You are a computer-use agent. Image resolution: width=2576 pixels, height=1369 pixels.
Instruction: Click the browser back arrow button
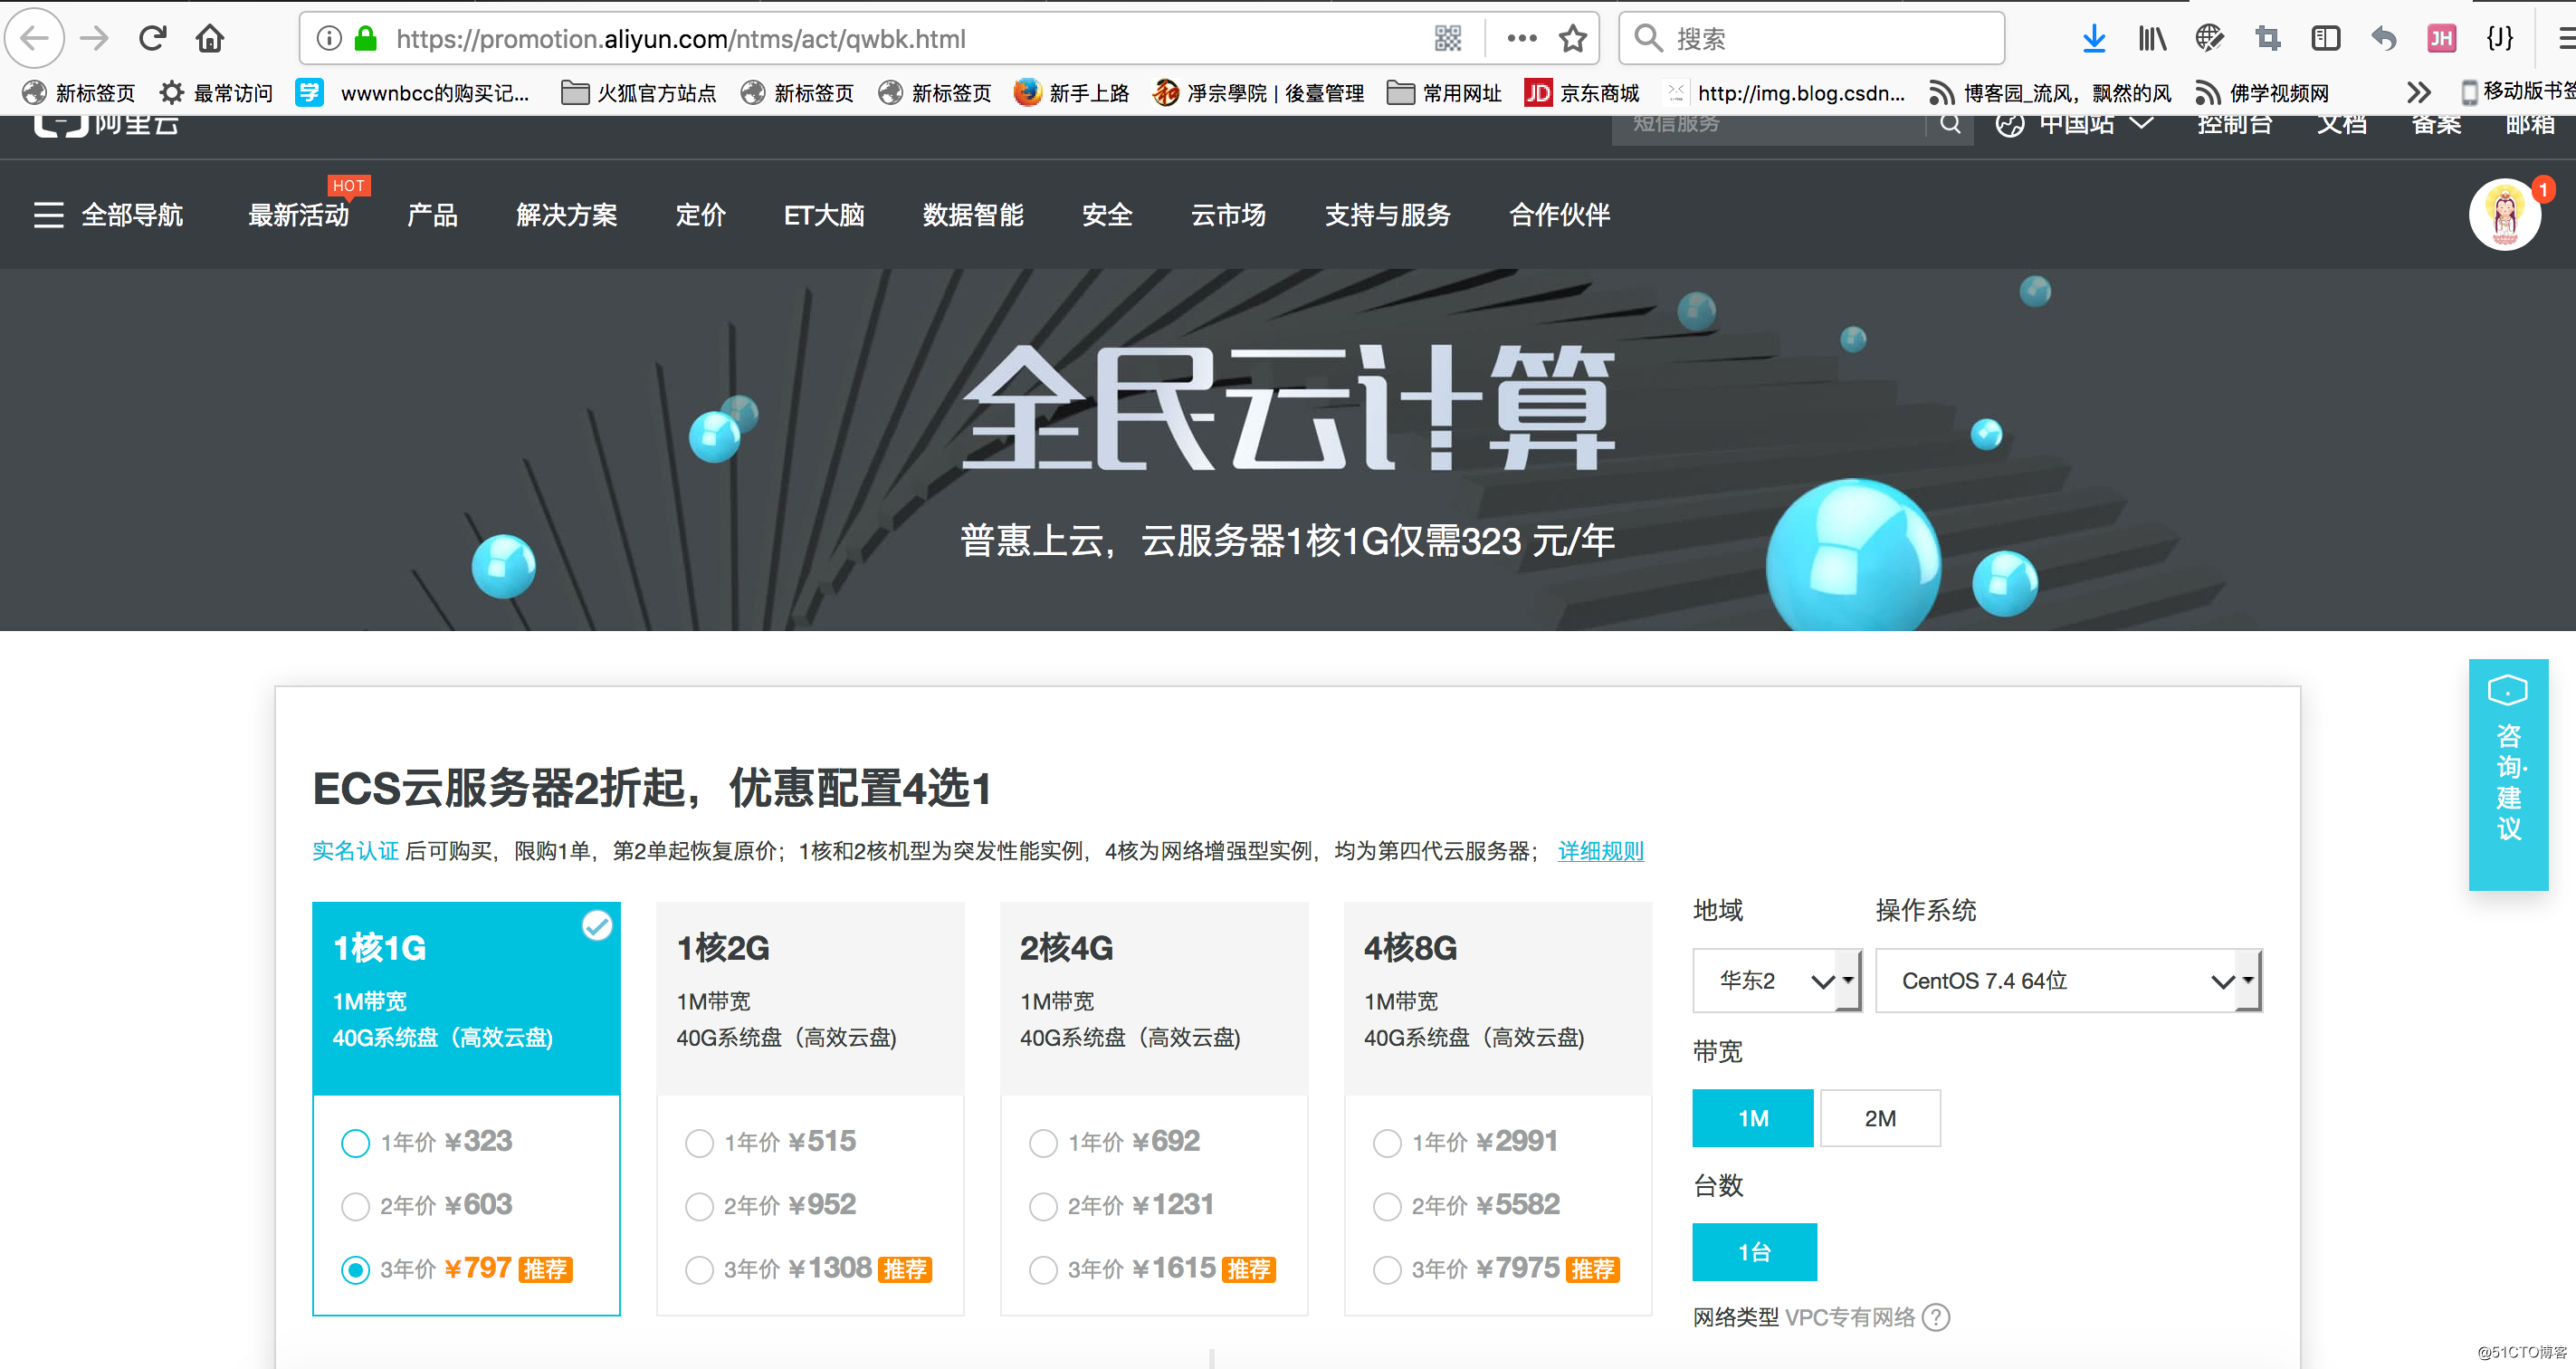click(x=35, y=39)
